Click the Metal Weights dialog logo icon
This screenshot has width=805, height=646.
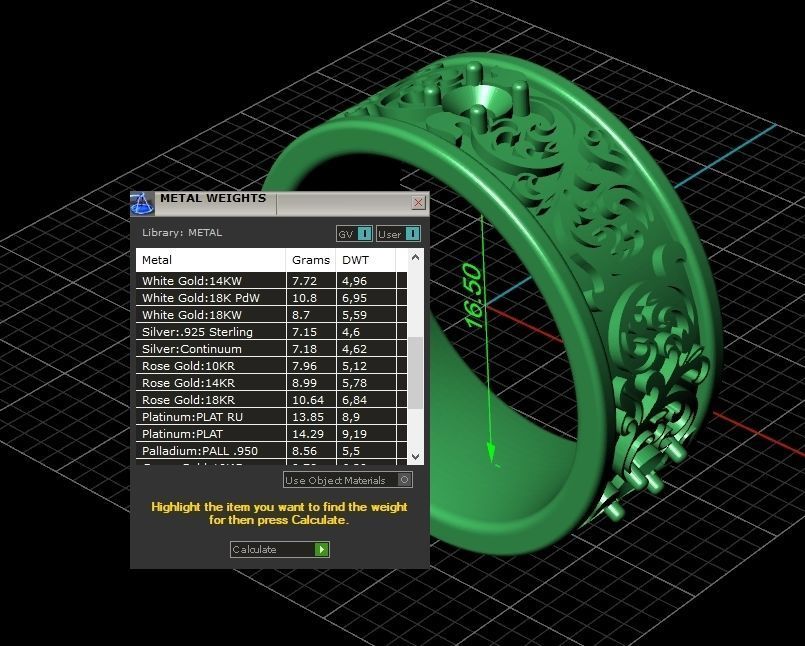tap(142, 203)
